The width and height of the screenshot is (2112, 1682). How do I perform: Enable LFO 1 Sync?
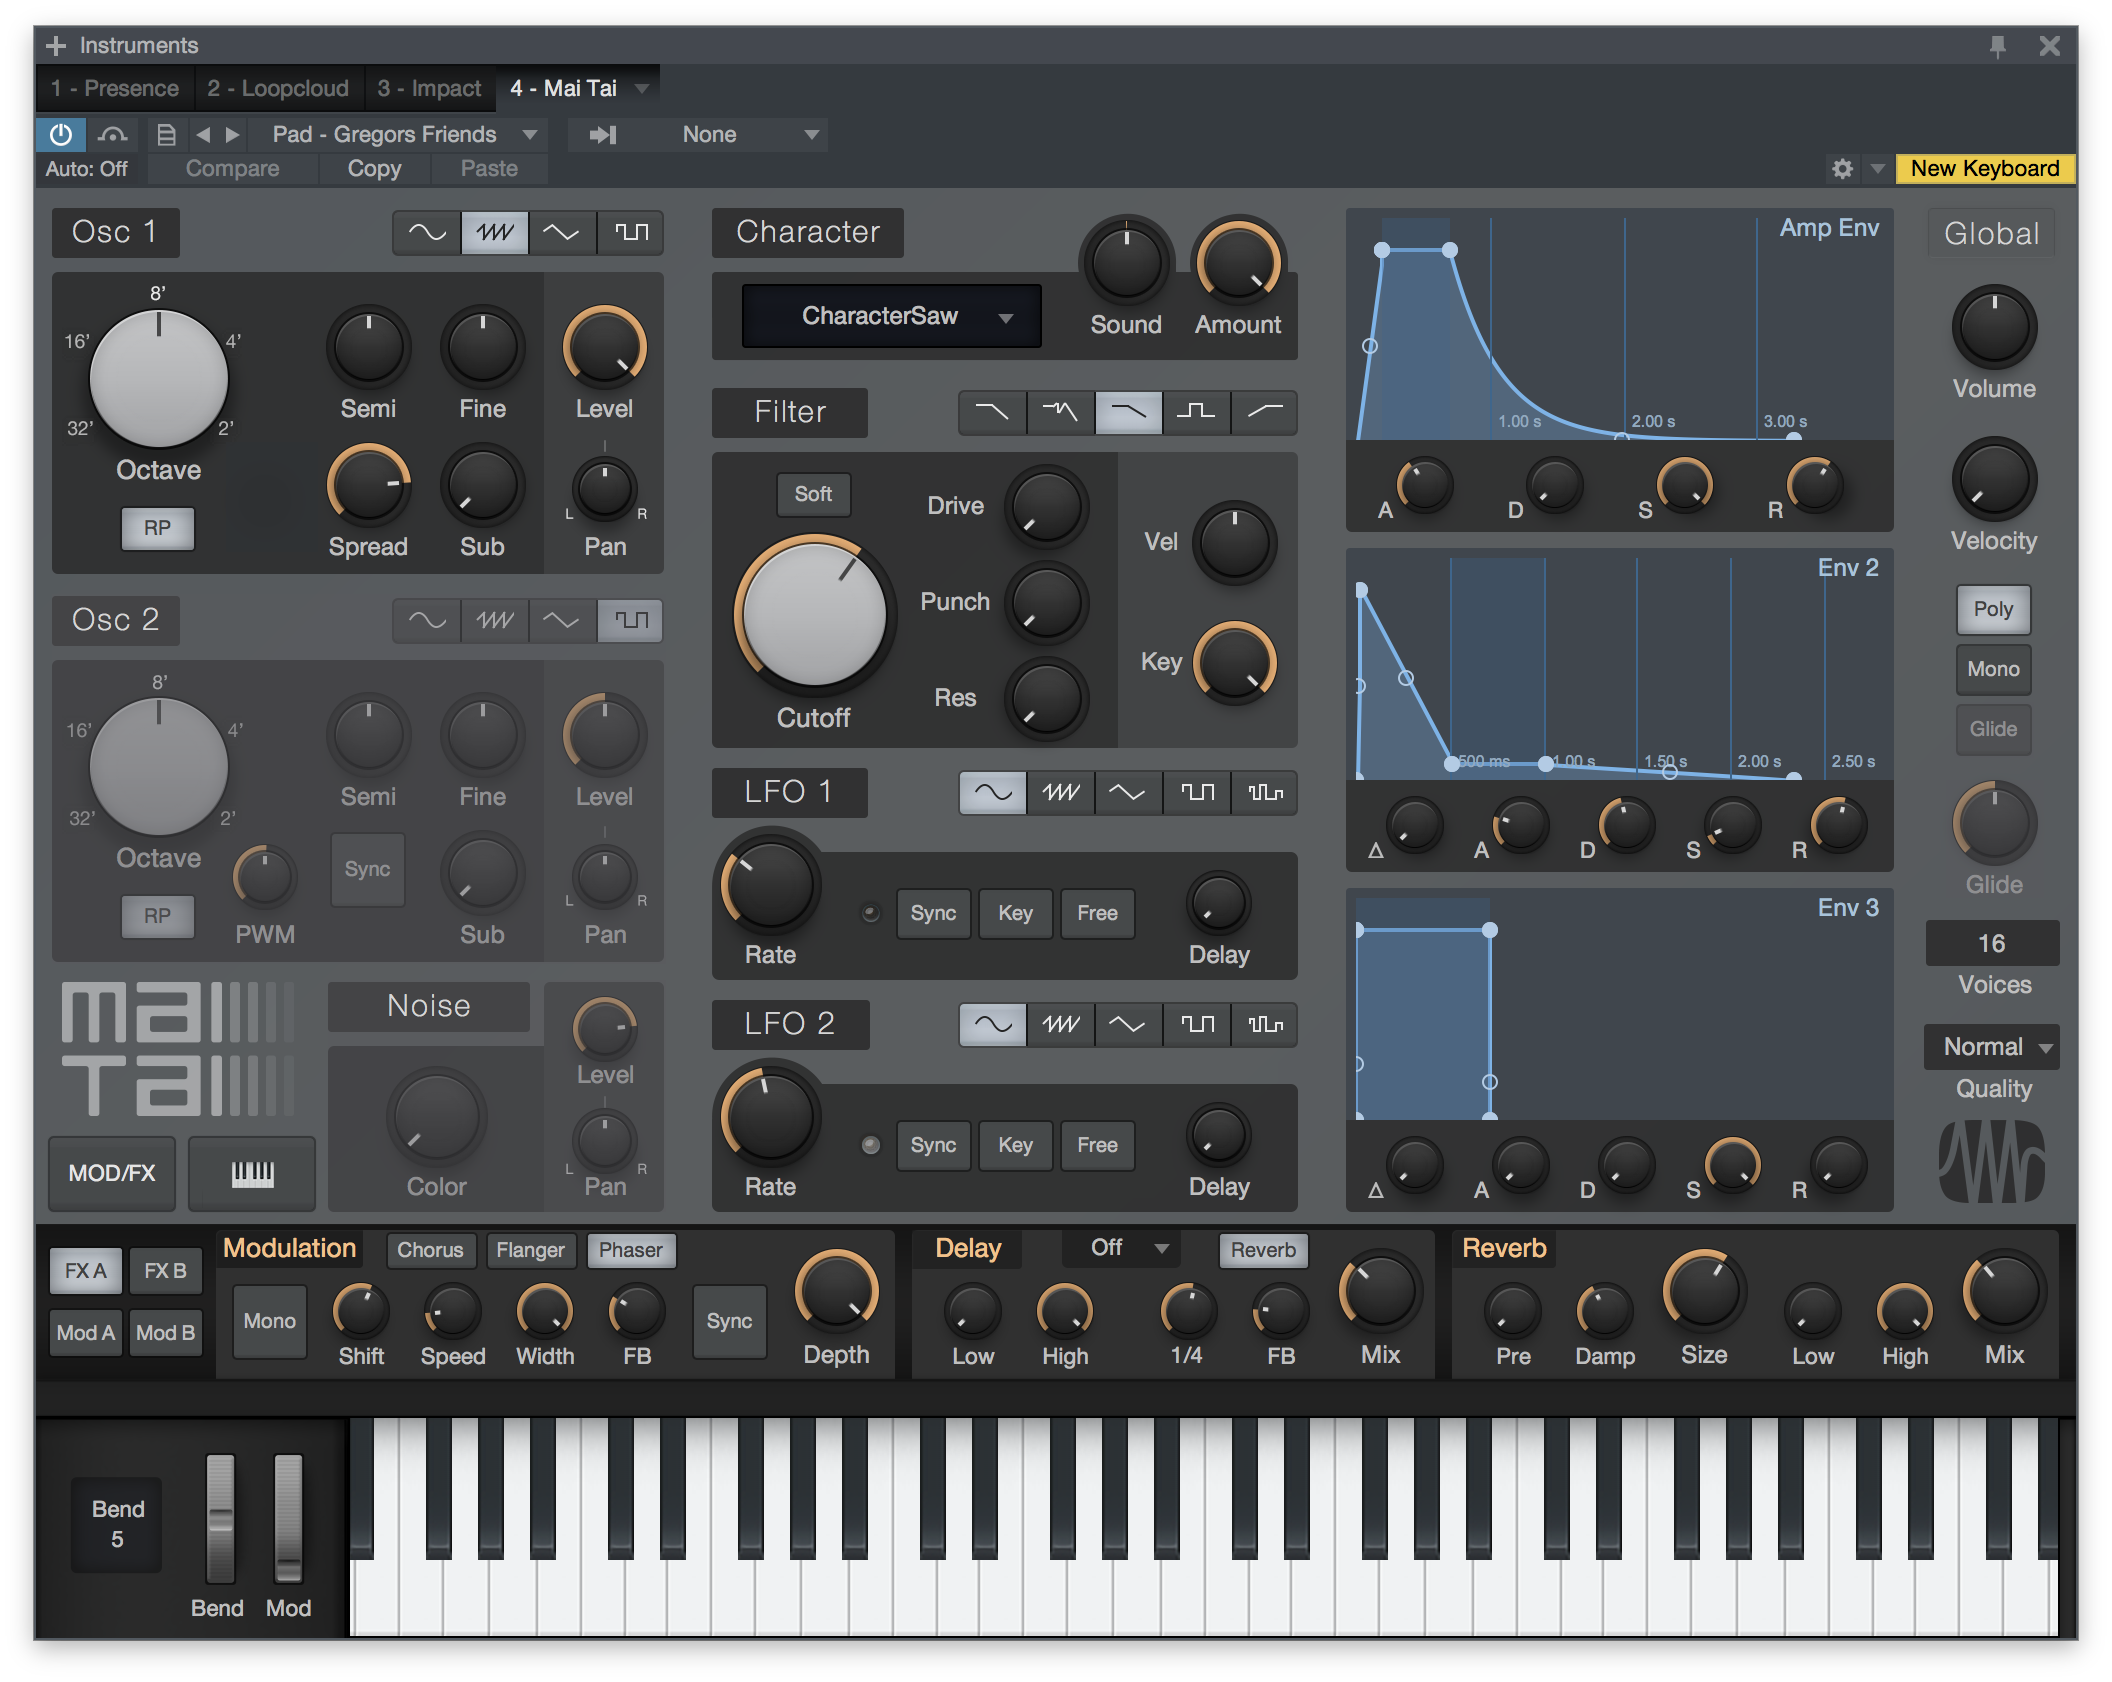933,913
